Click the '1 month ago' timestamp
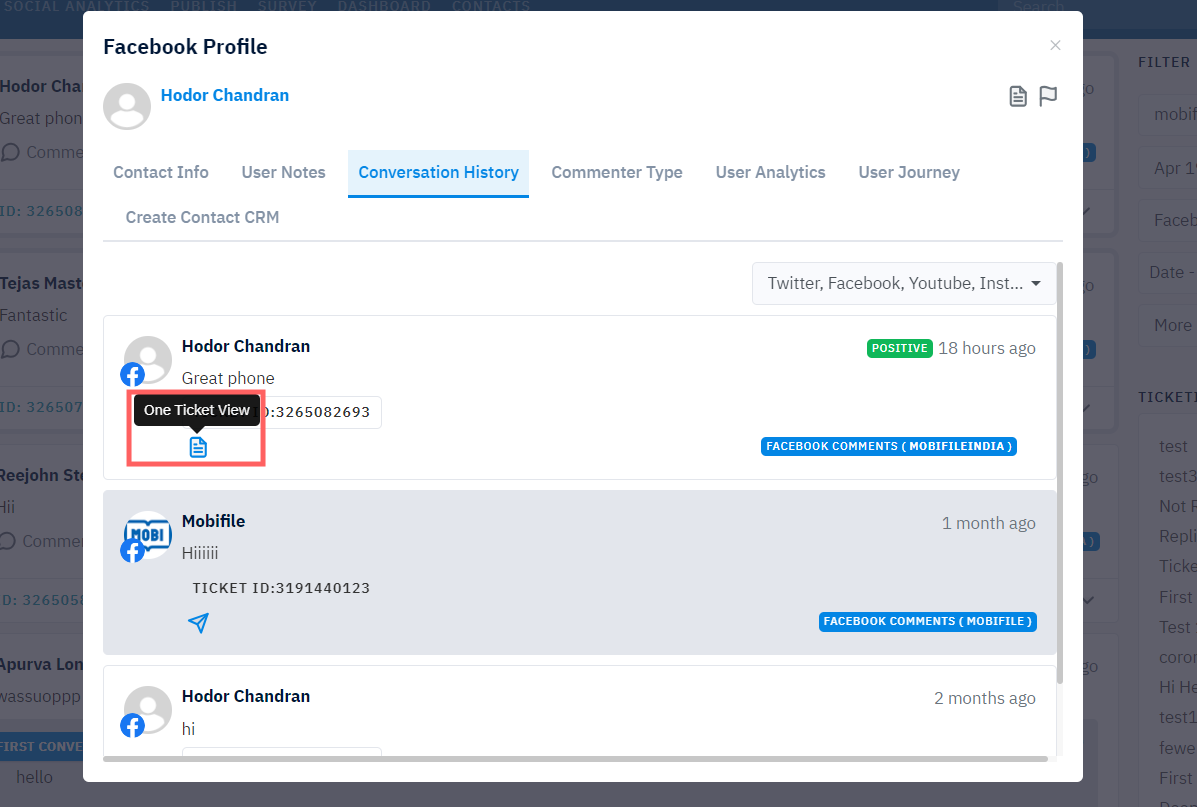 click(989, 523)
